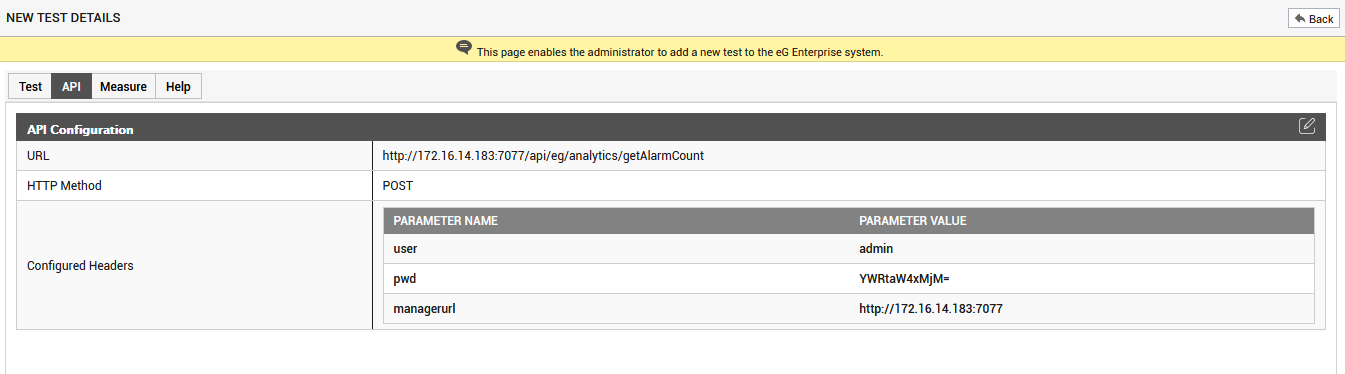Image resolution: width=1345 pixels, height=374 pixels.
Task: Select the user parameter row
Action: [849, 249]
